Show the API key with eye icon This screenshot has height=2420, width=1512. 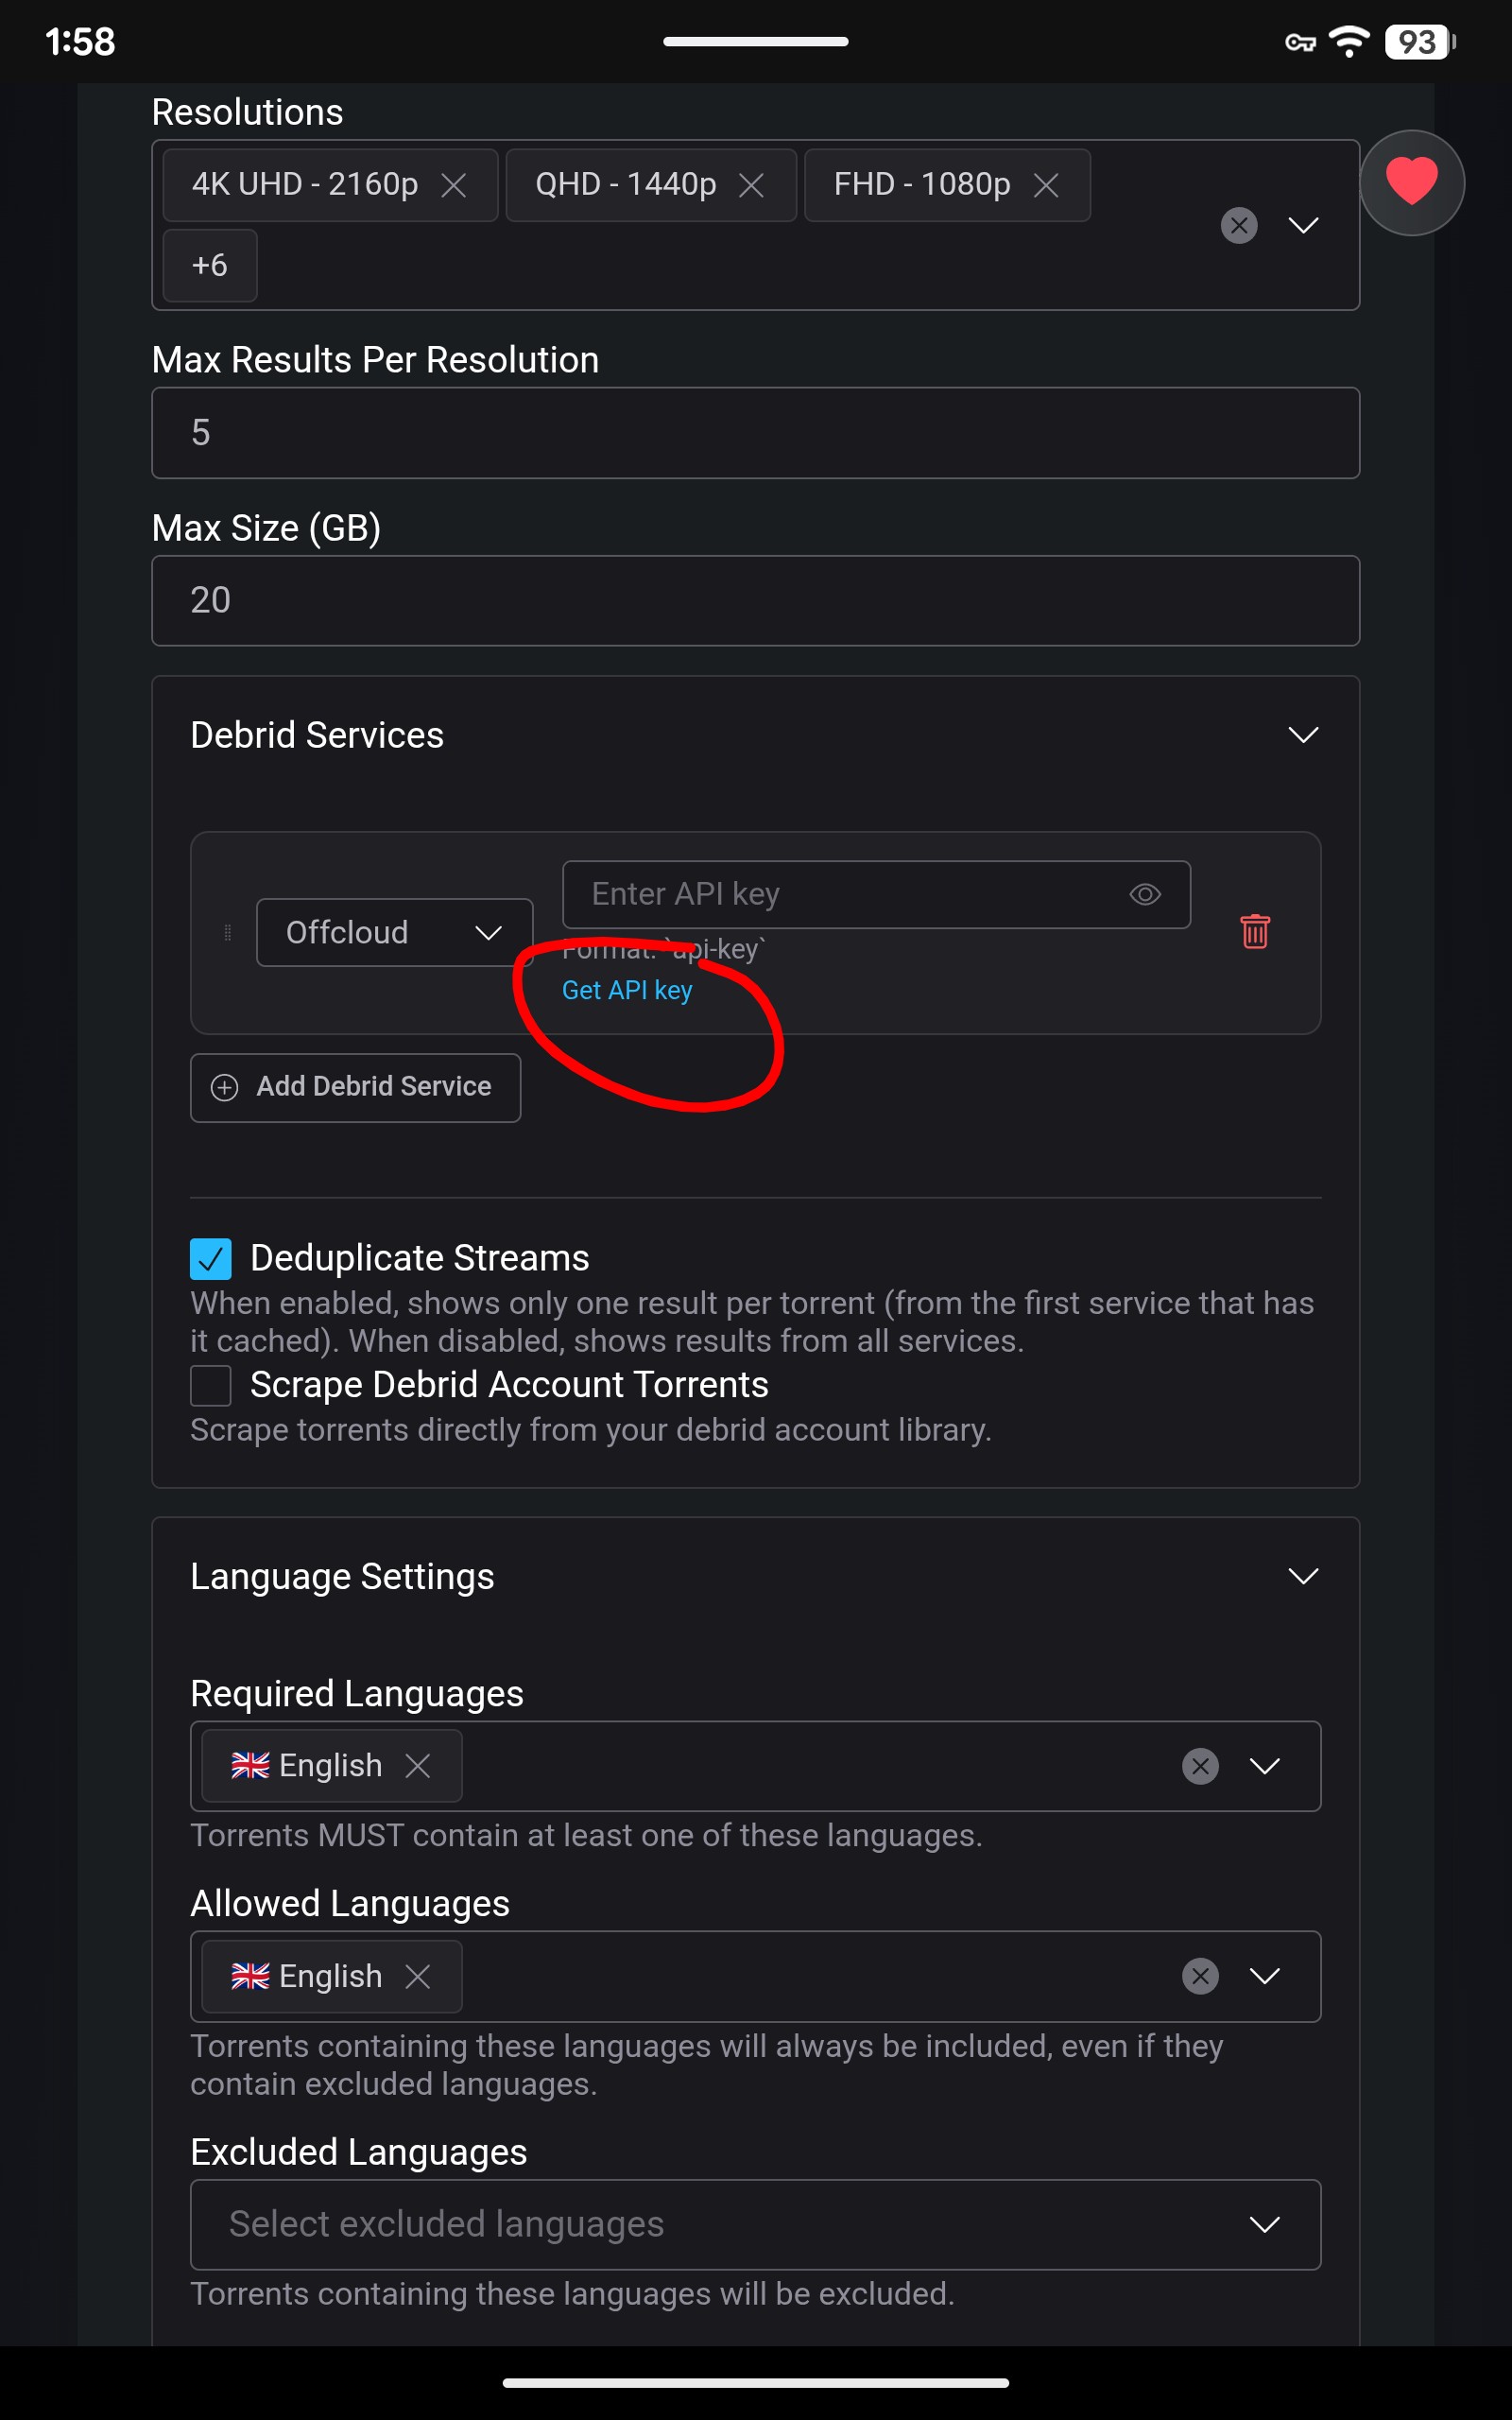1145,894
